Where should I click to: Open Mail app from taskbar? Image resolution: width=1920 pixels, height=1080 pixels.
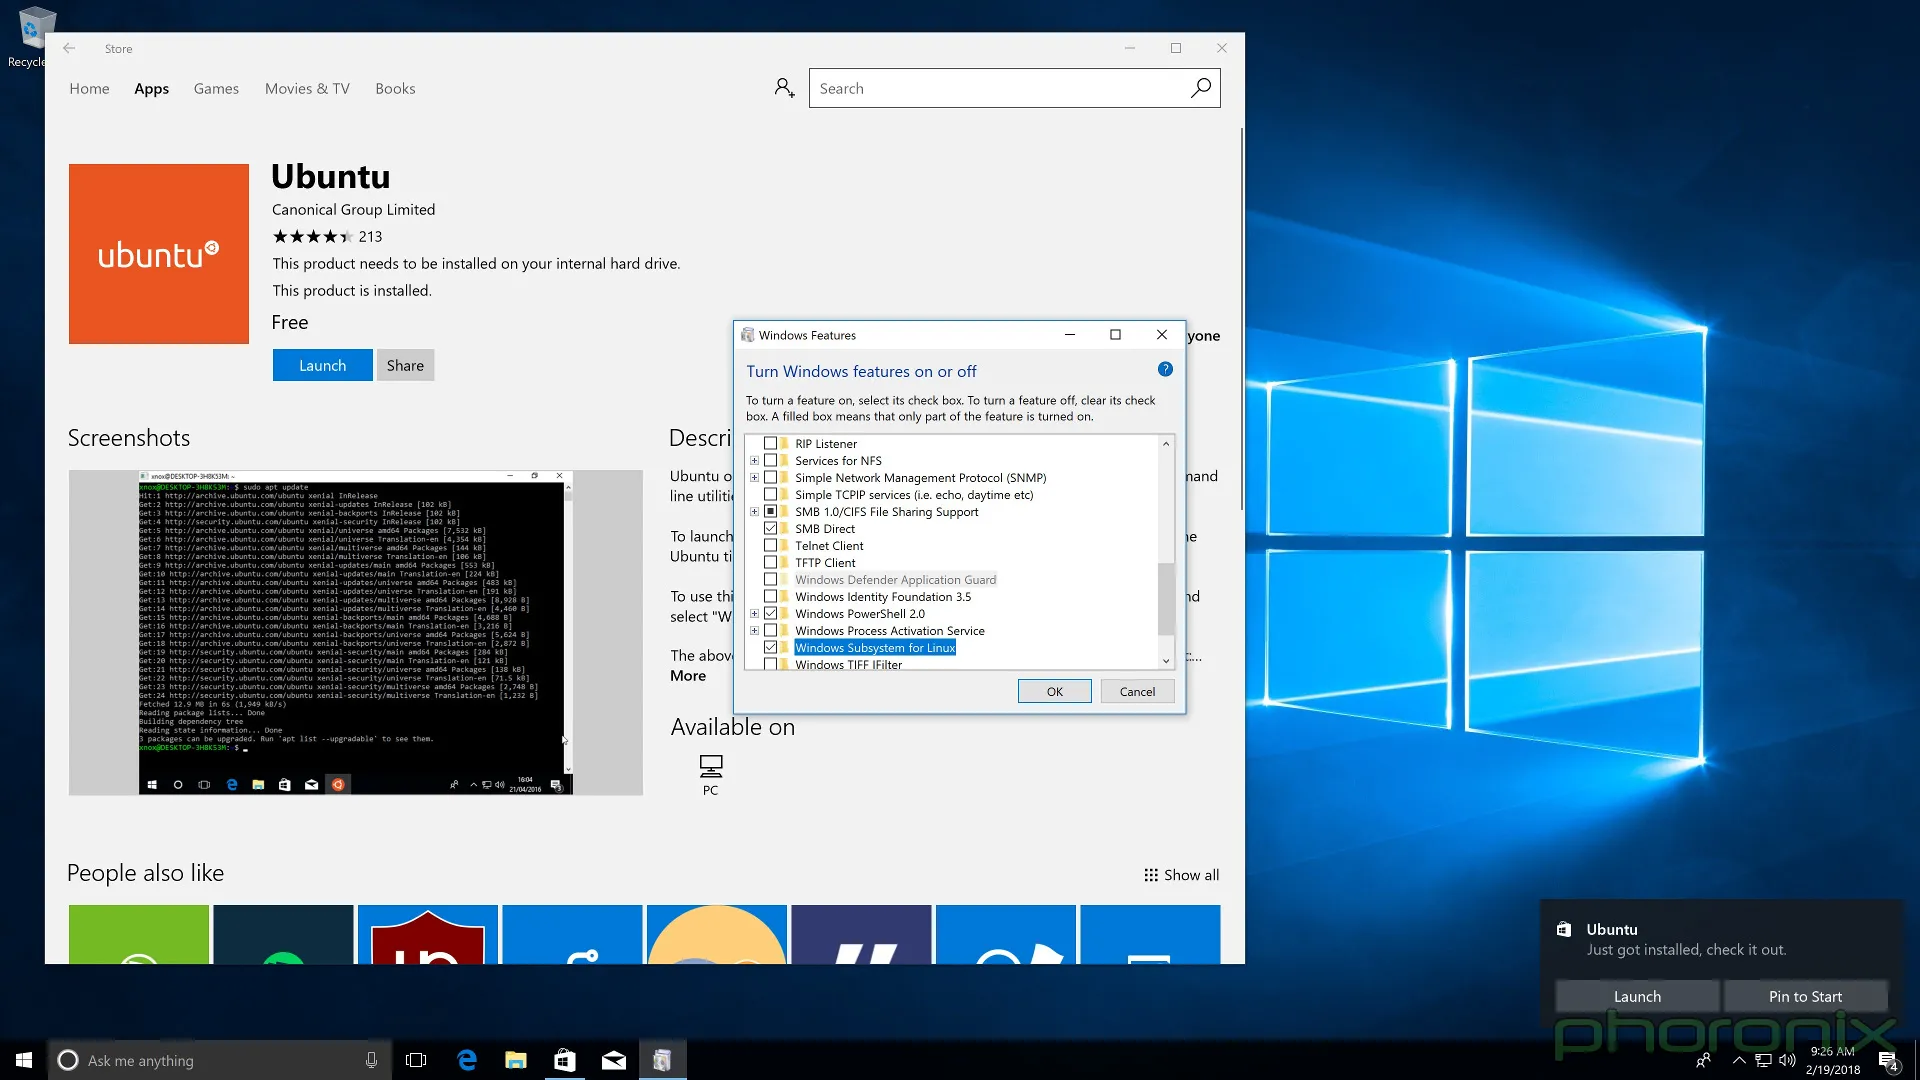pyautogui.click(x=613, y=1060)
